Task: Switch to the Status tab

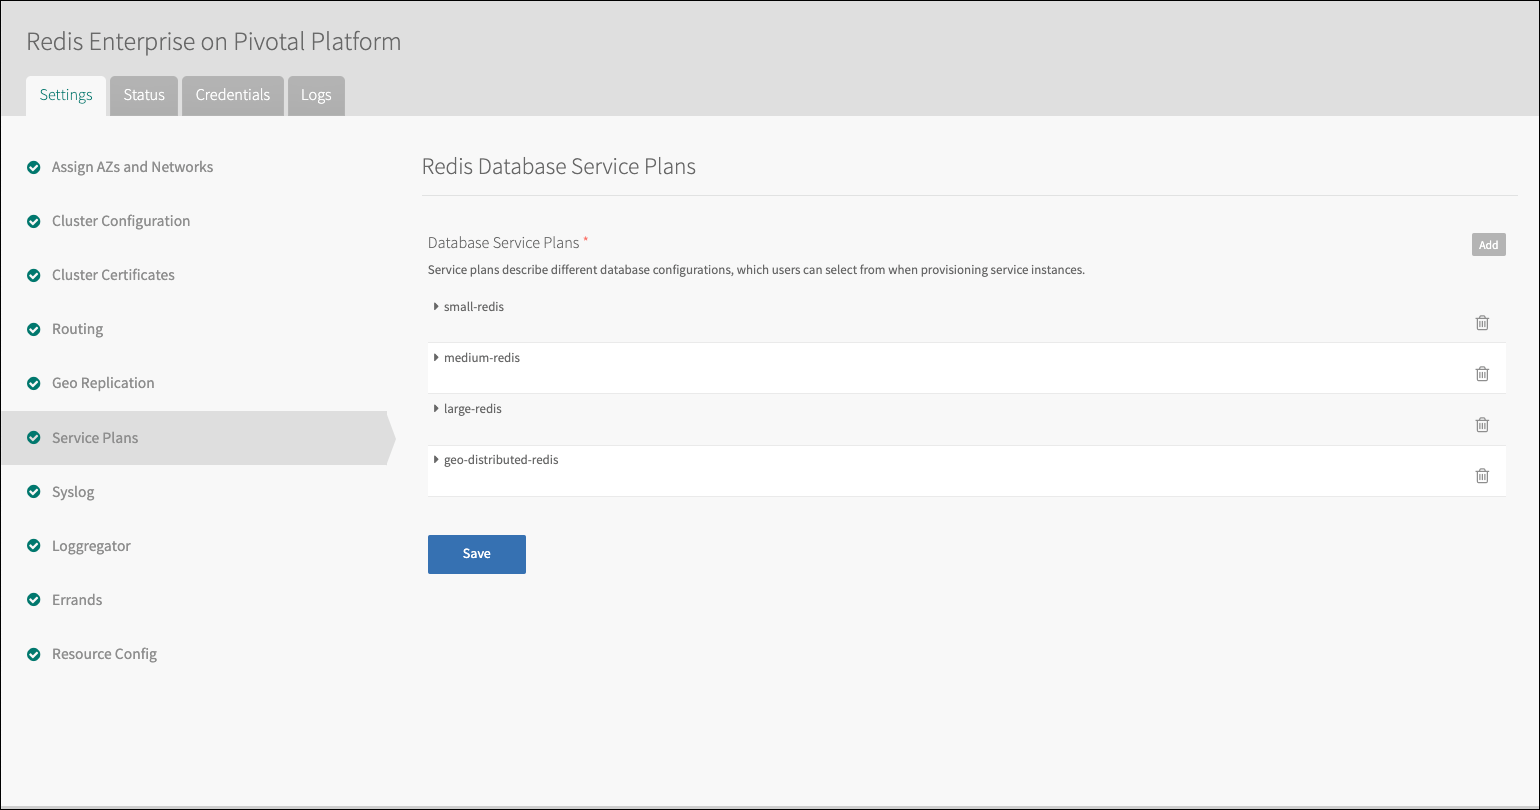Action: [144, 95]
